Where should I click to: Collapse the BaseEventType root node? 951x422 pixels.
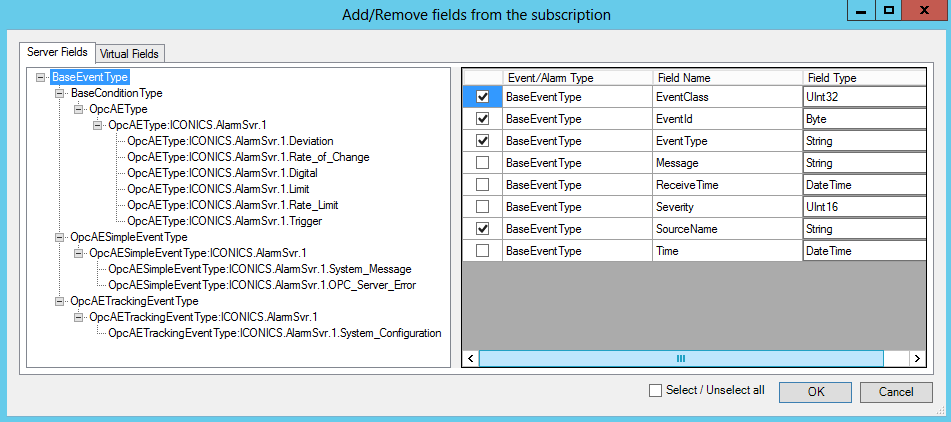coord(40,77)
